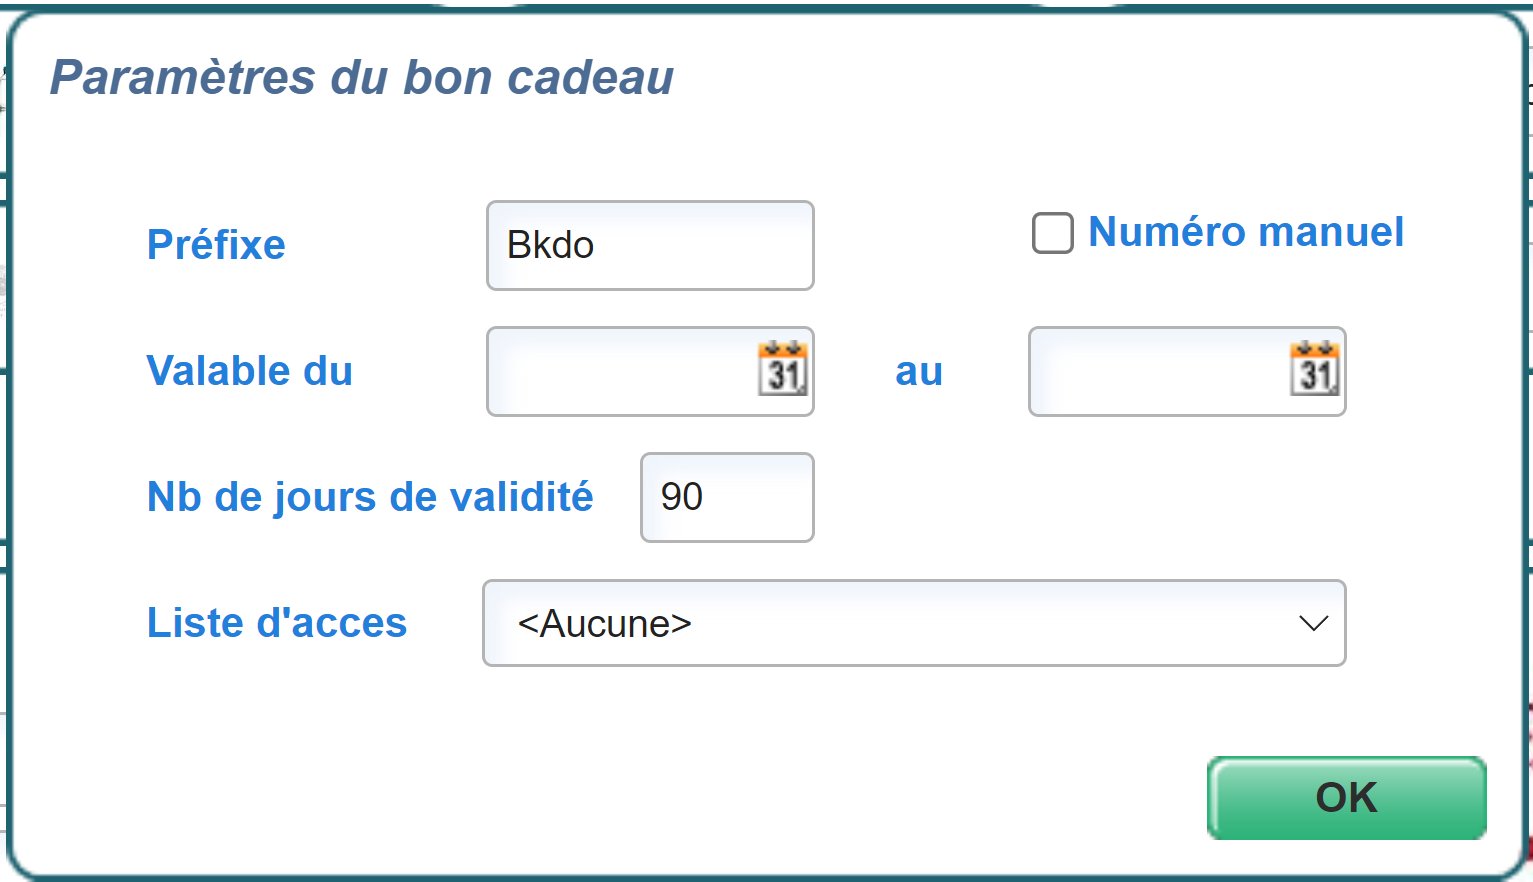Click the au label between date fields
The height and width of the screenshot is (882, 1533).
[x=919, y=371]
